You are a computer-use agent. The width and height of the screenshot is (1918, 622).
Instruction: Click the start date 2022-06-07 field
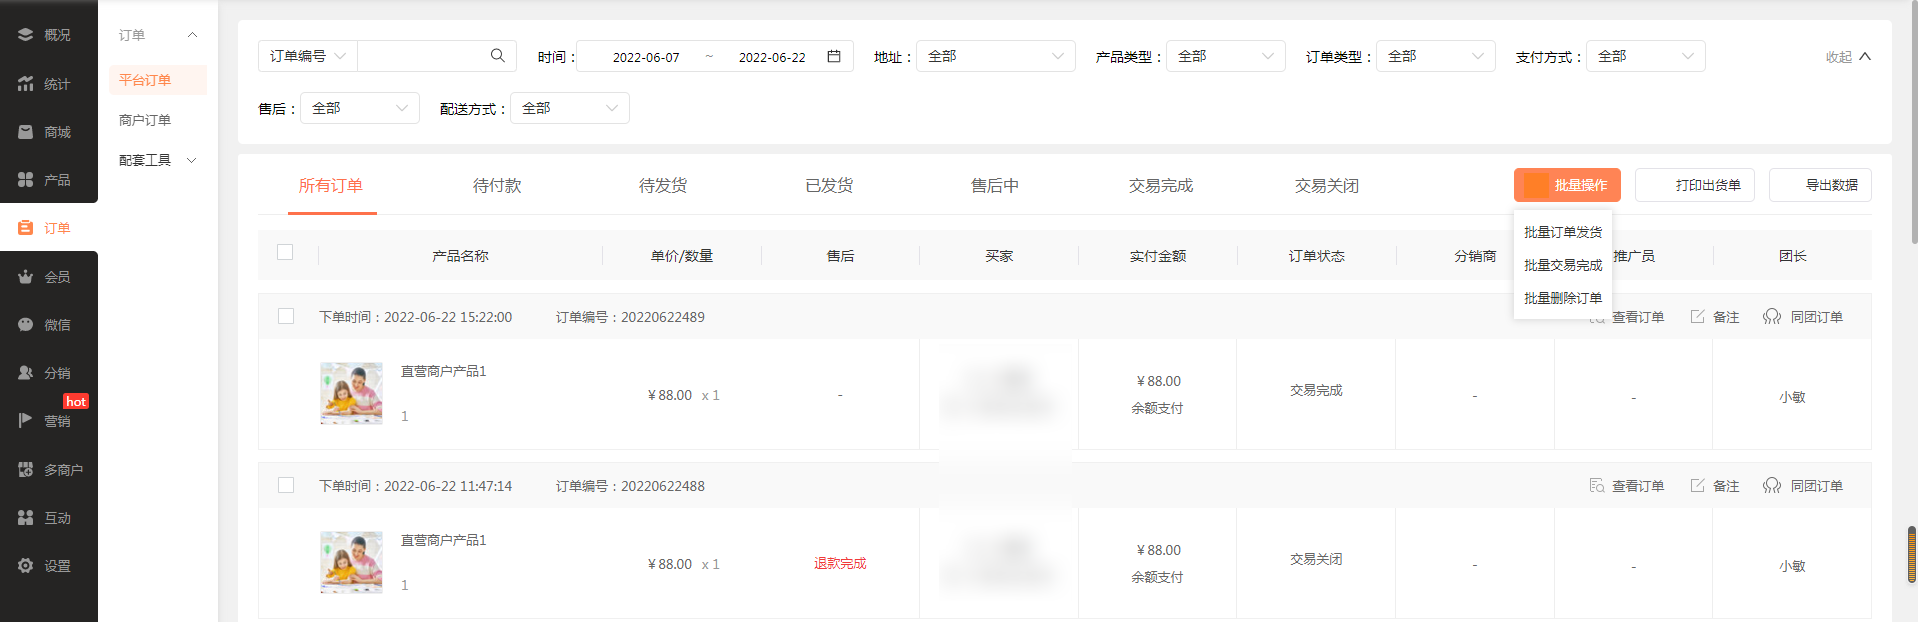click(646, 57)
